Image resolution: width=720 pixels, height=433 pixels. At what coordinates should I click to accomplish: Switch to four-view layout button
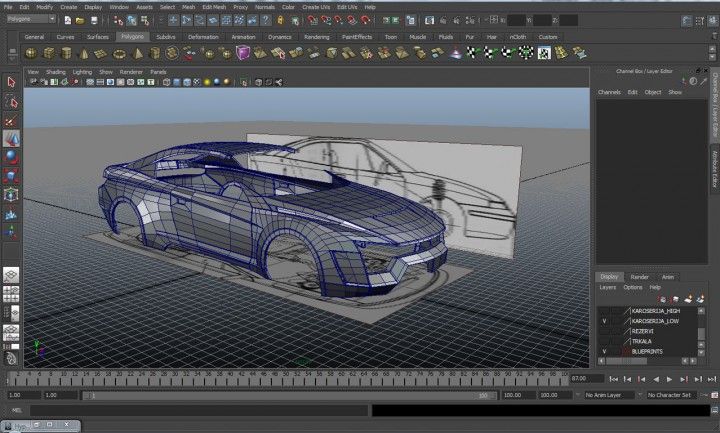[11, 293]
